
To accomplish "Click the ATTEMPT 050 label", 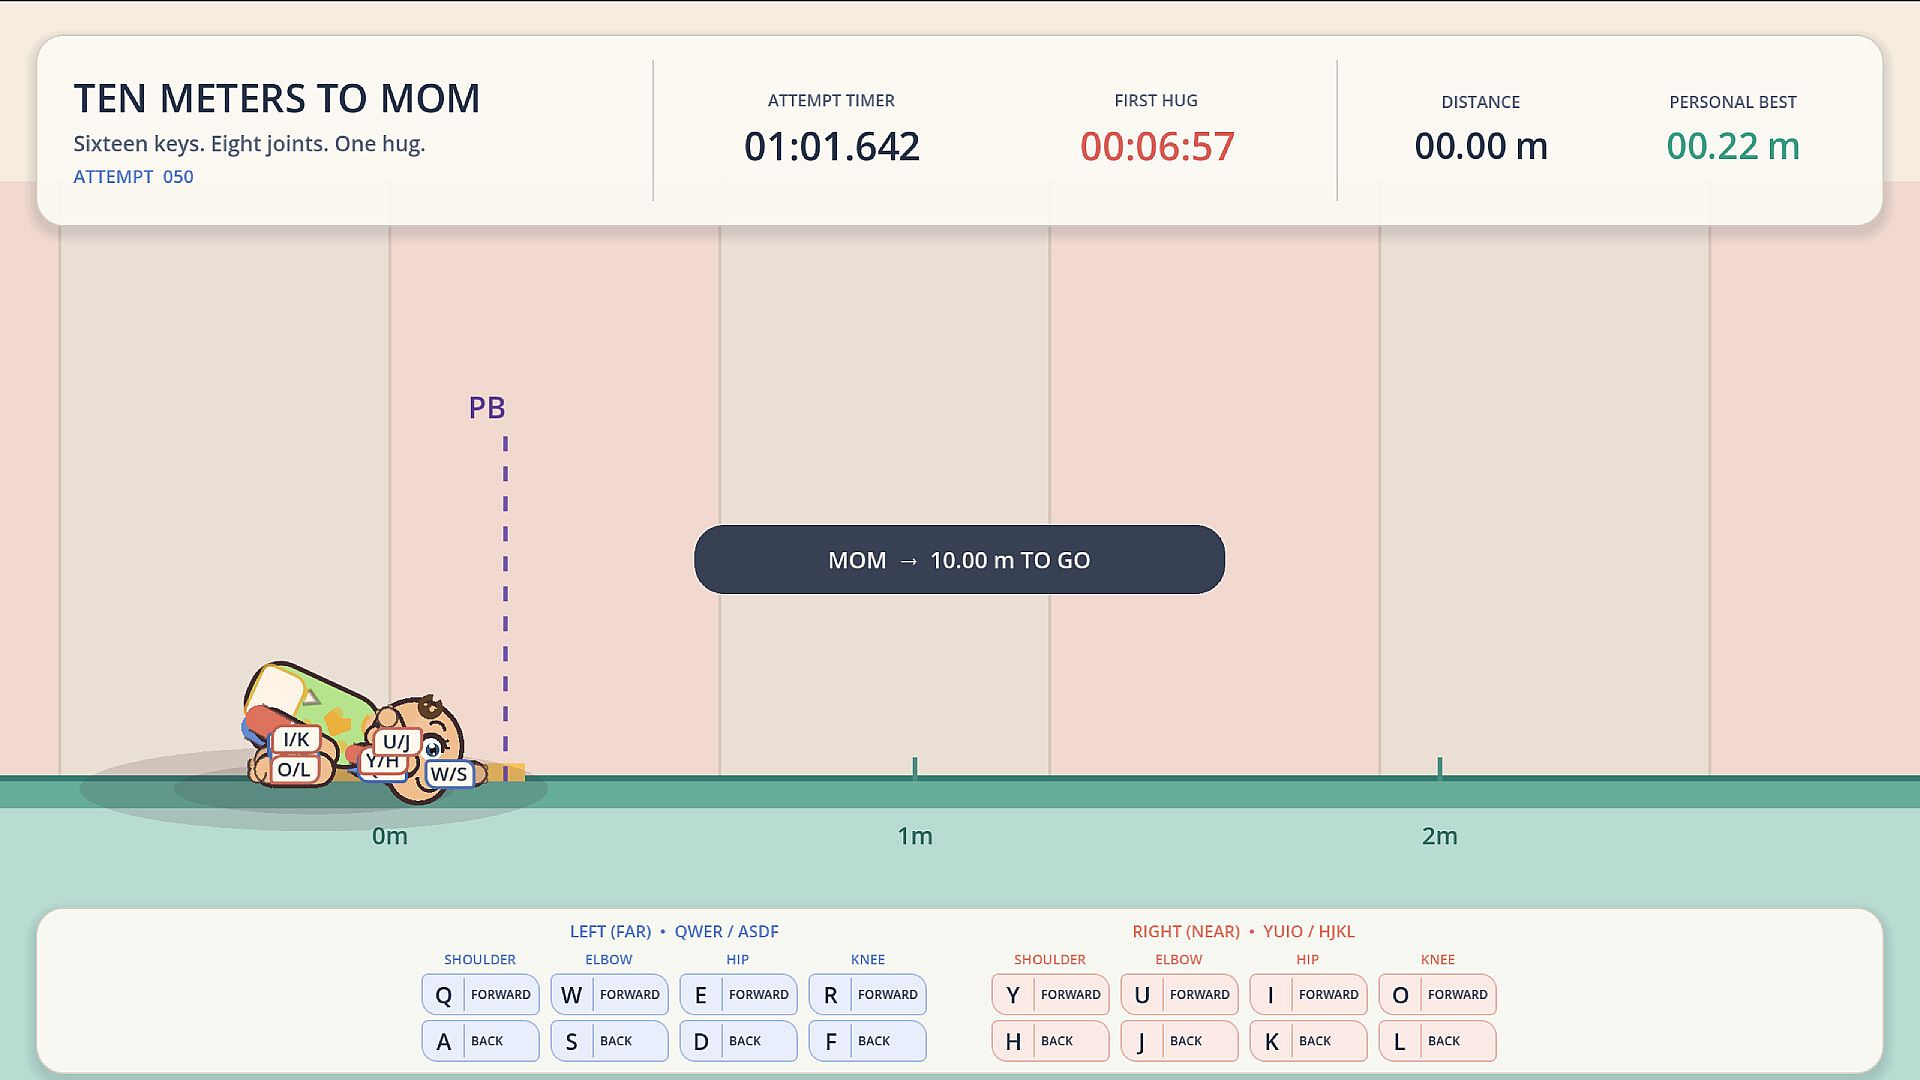I will [133, 177].
